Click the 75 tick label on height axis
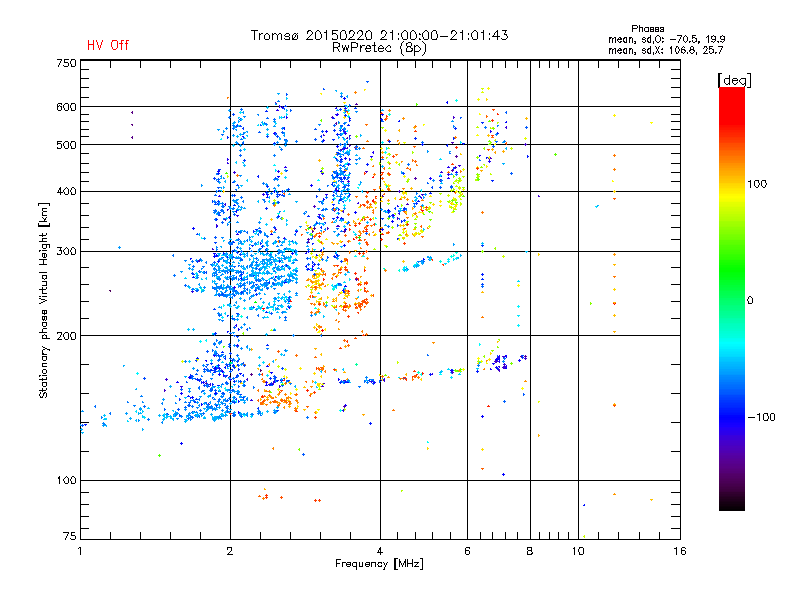This screenshot has width=800, height=600. [69, 538]
